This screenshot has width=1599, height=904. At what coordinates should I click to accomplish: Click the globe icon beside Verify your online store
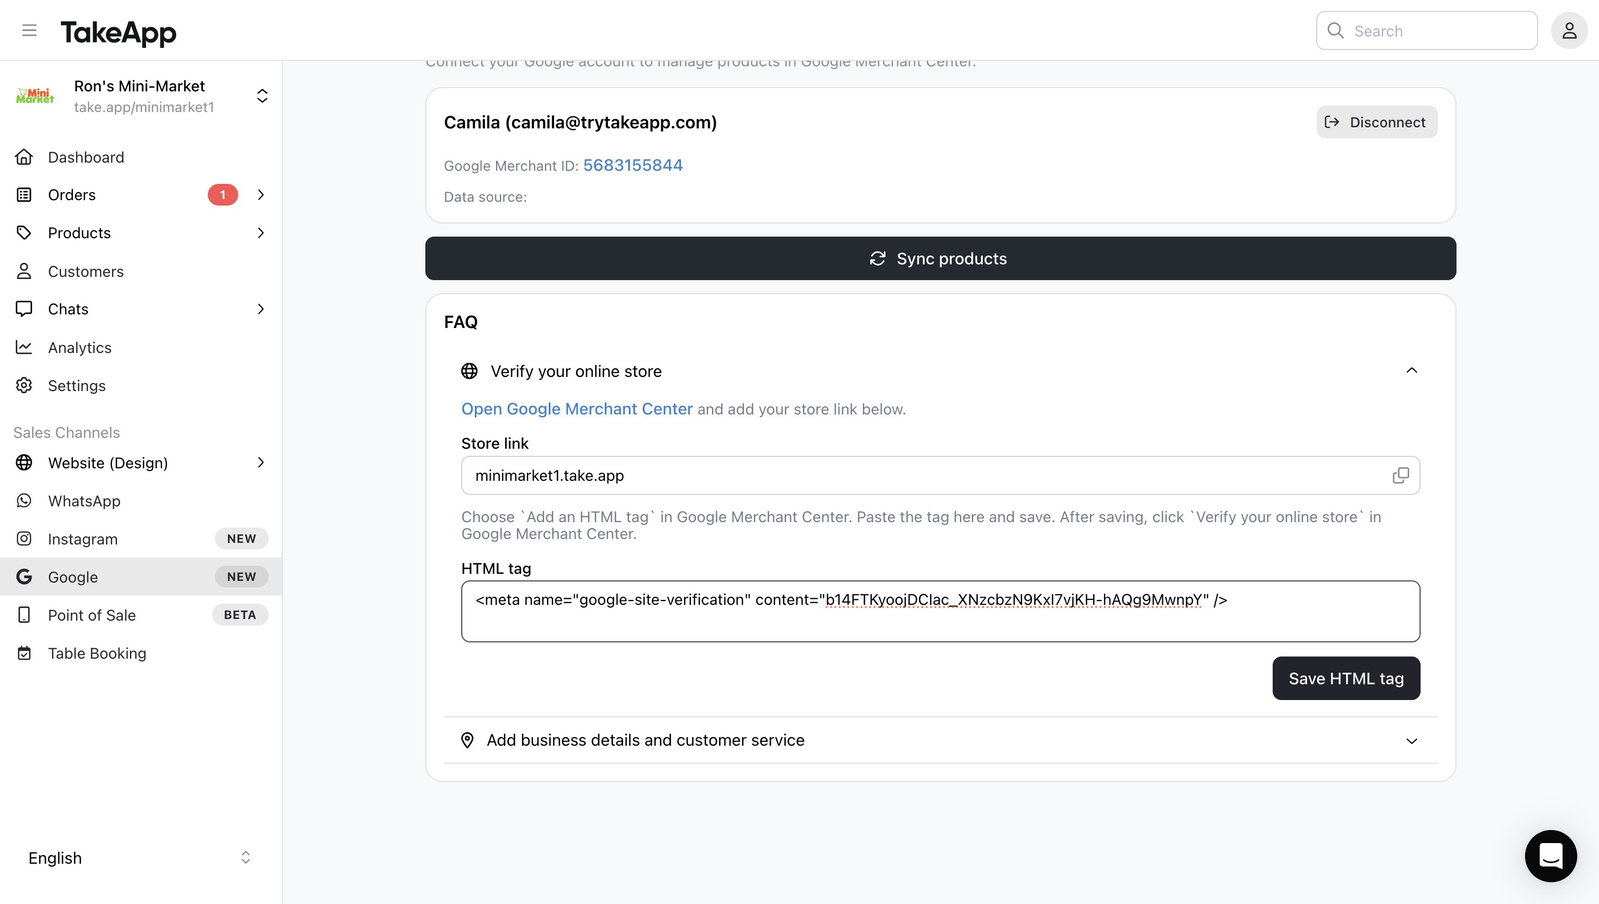tap(469, 371)
